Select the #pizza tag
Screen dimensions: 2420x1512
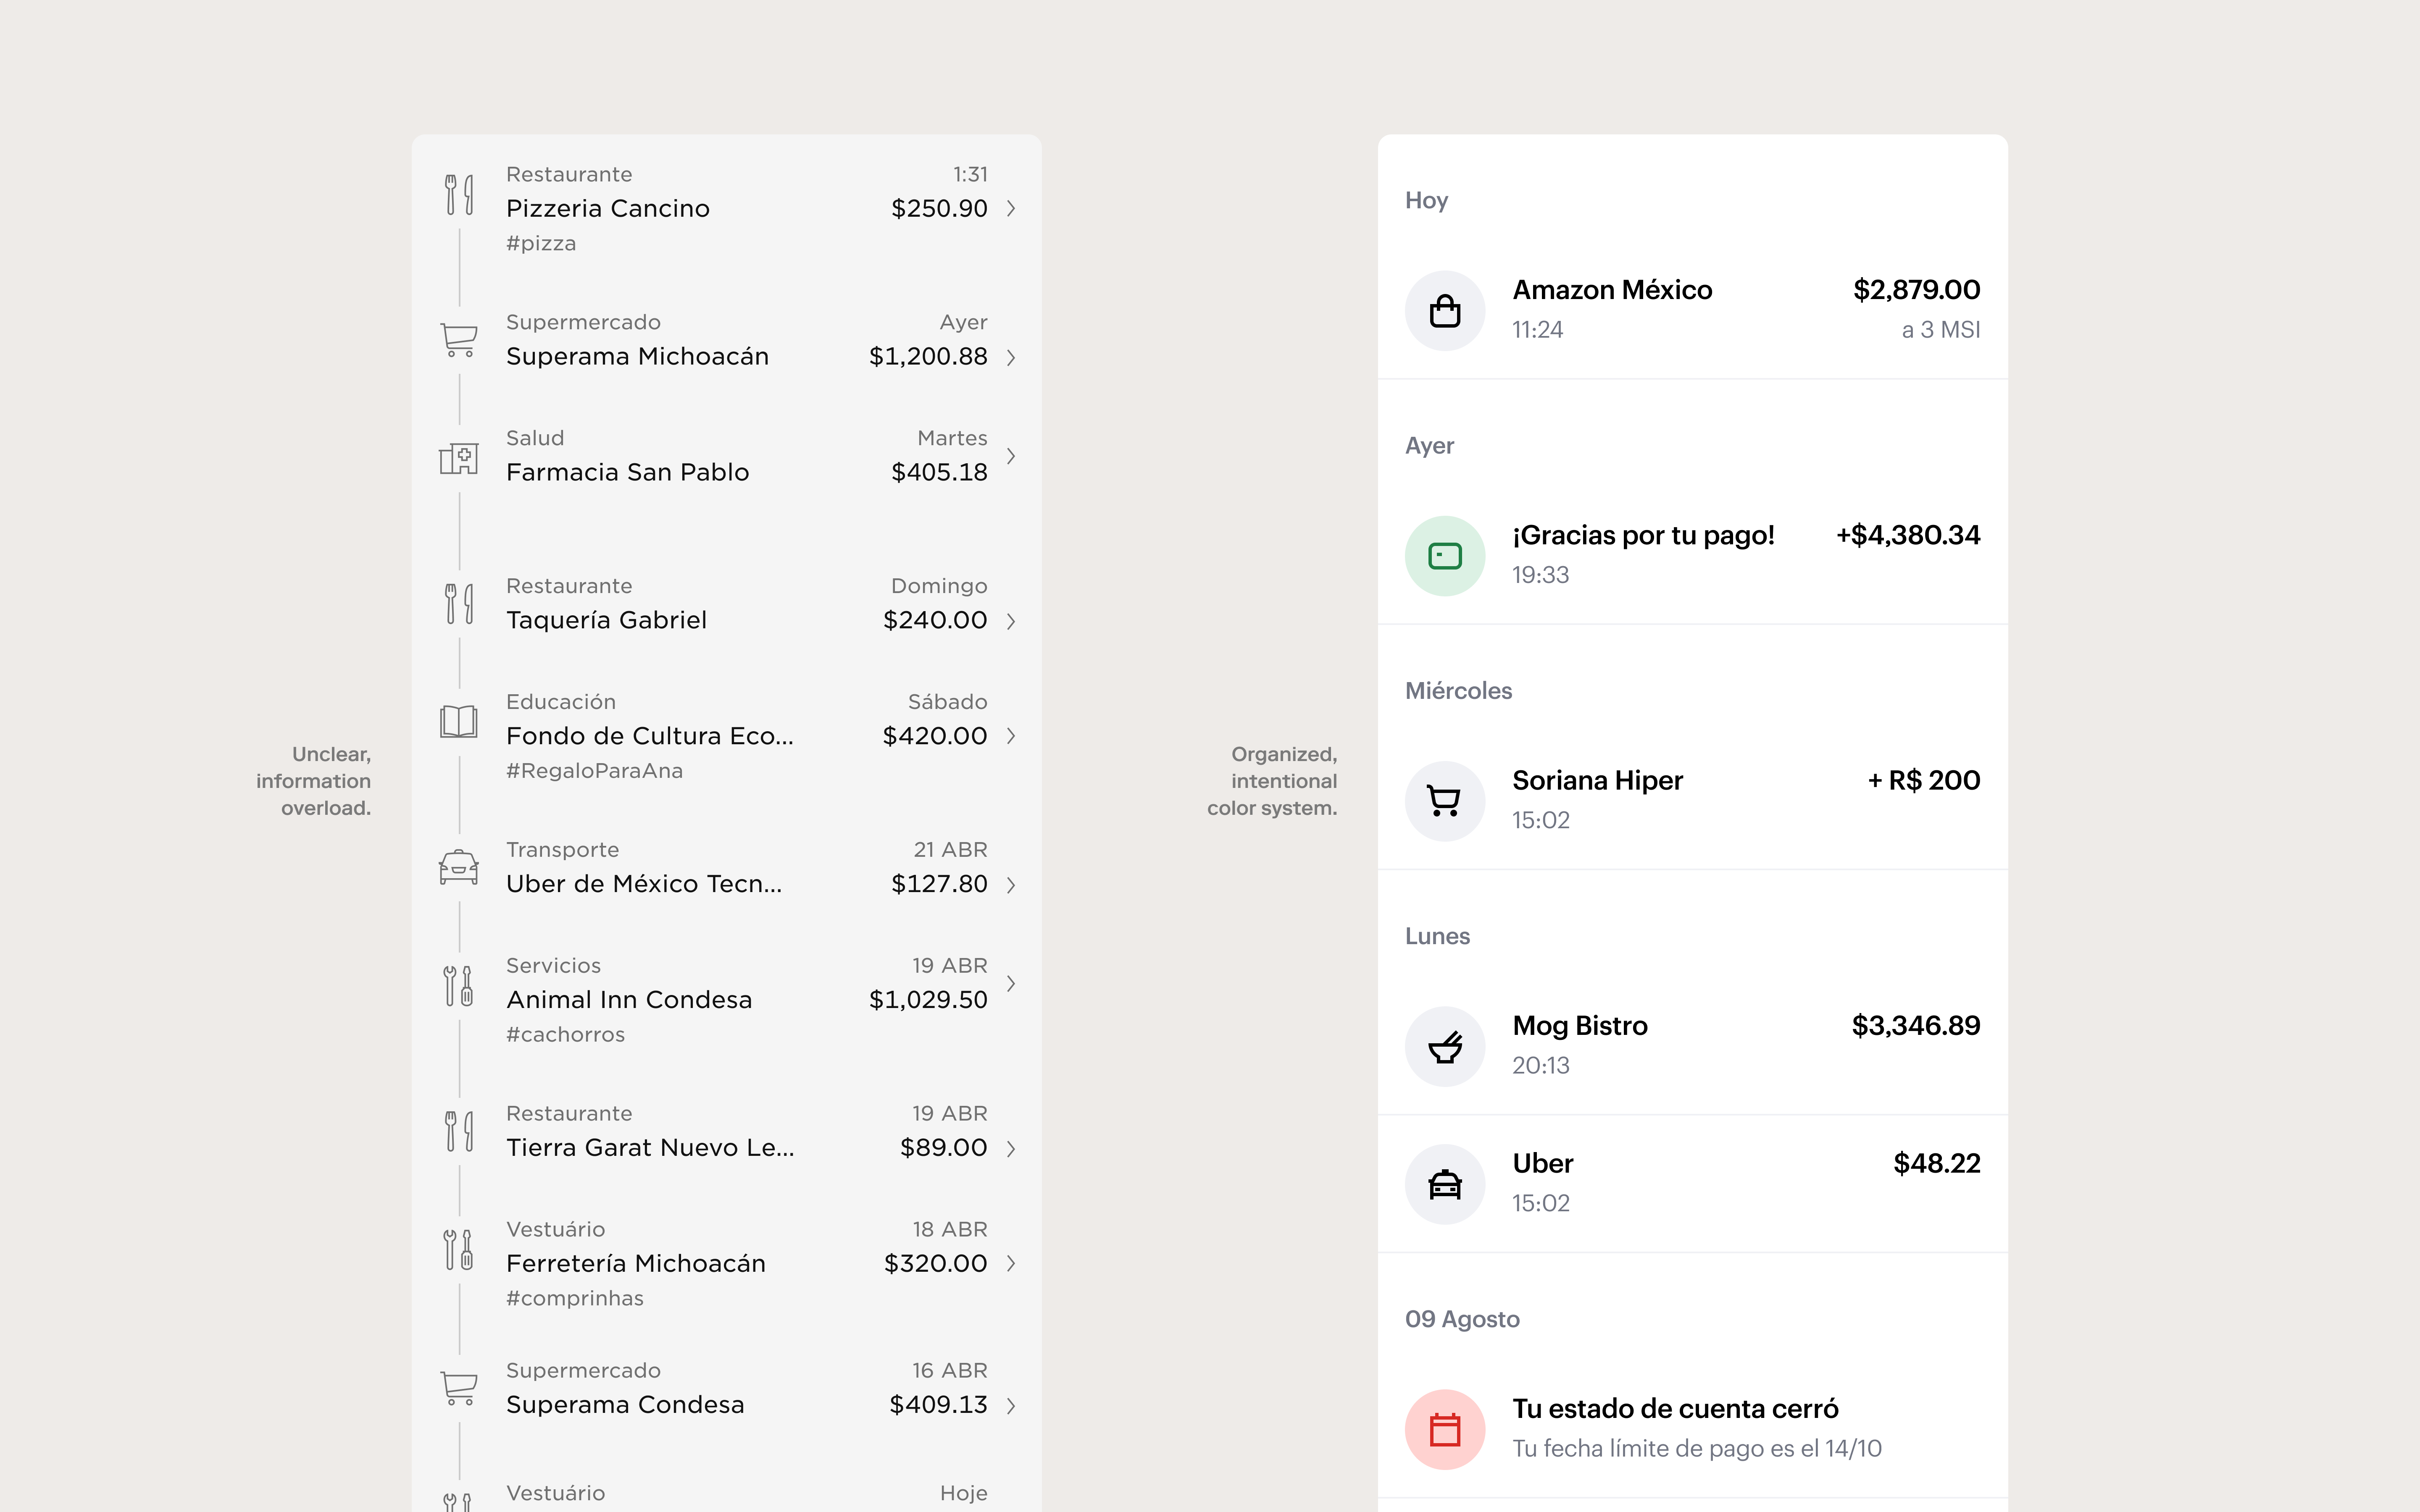point(541,243)
